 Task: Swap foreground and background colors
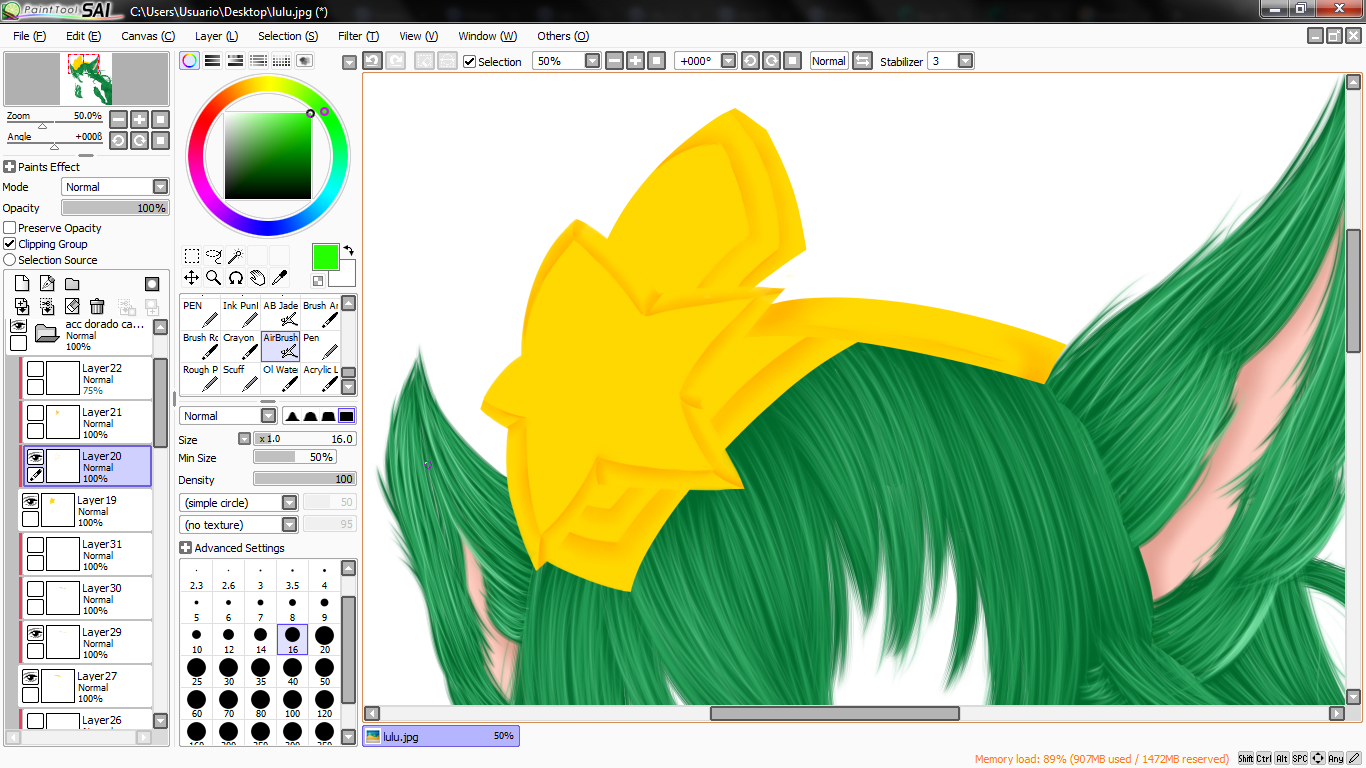tap(348, 250)
